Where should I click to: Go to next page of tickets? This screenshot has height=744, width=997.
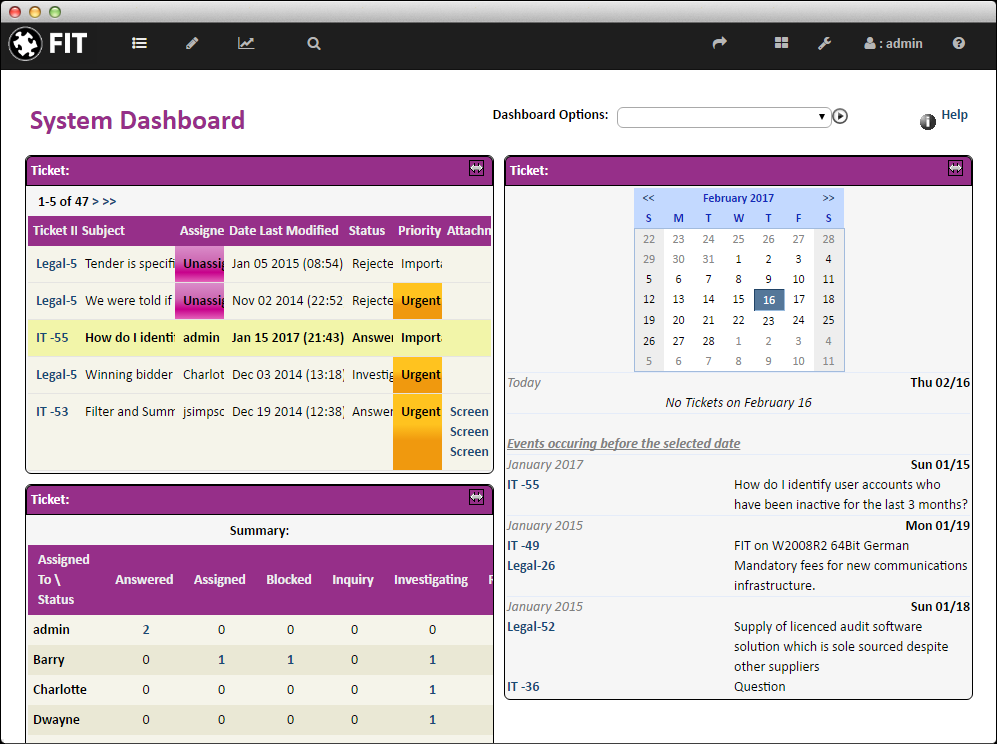click(95, 202)
